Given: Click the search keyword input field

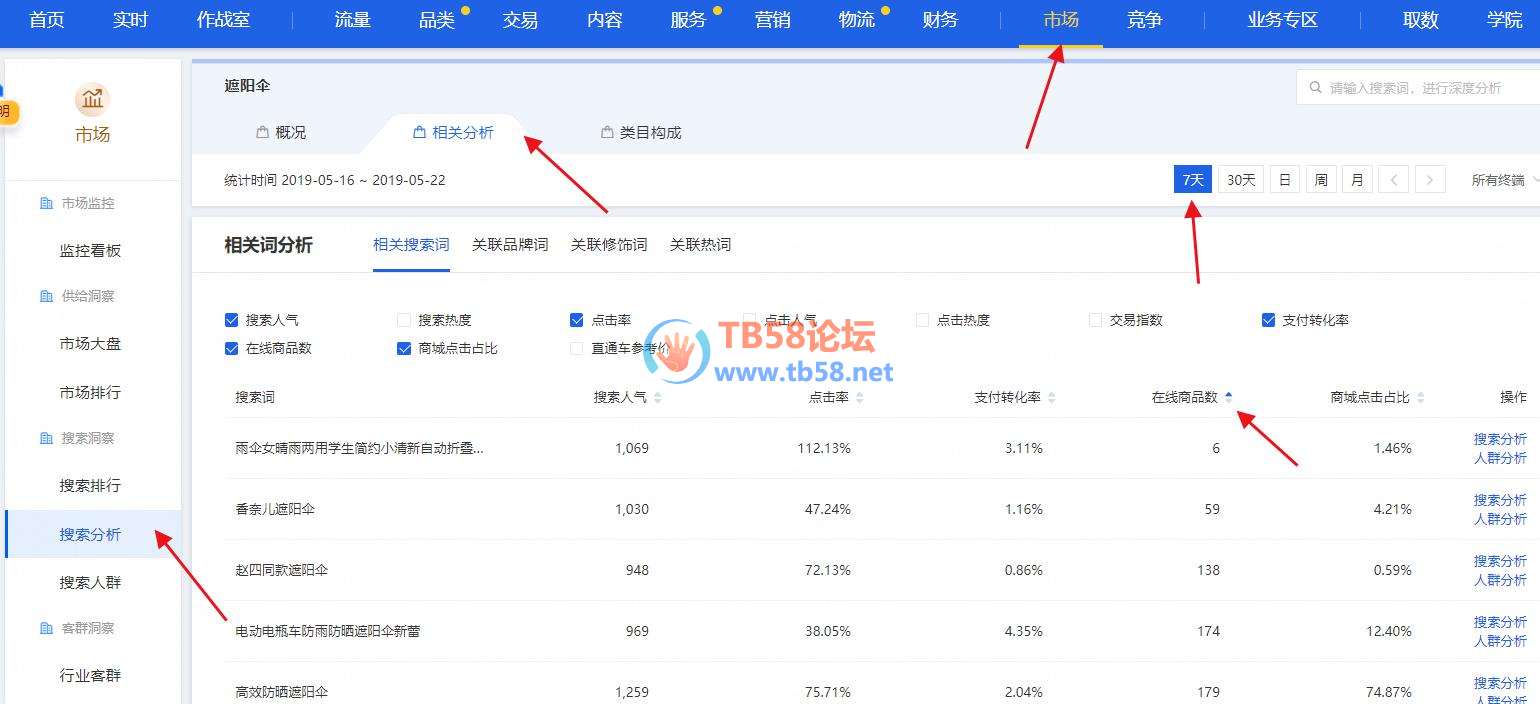Looking at the screenshot, I should tap(1420, 88).
